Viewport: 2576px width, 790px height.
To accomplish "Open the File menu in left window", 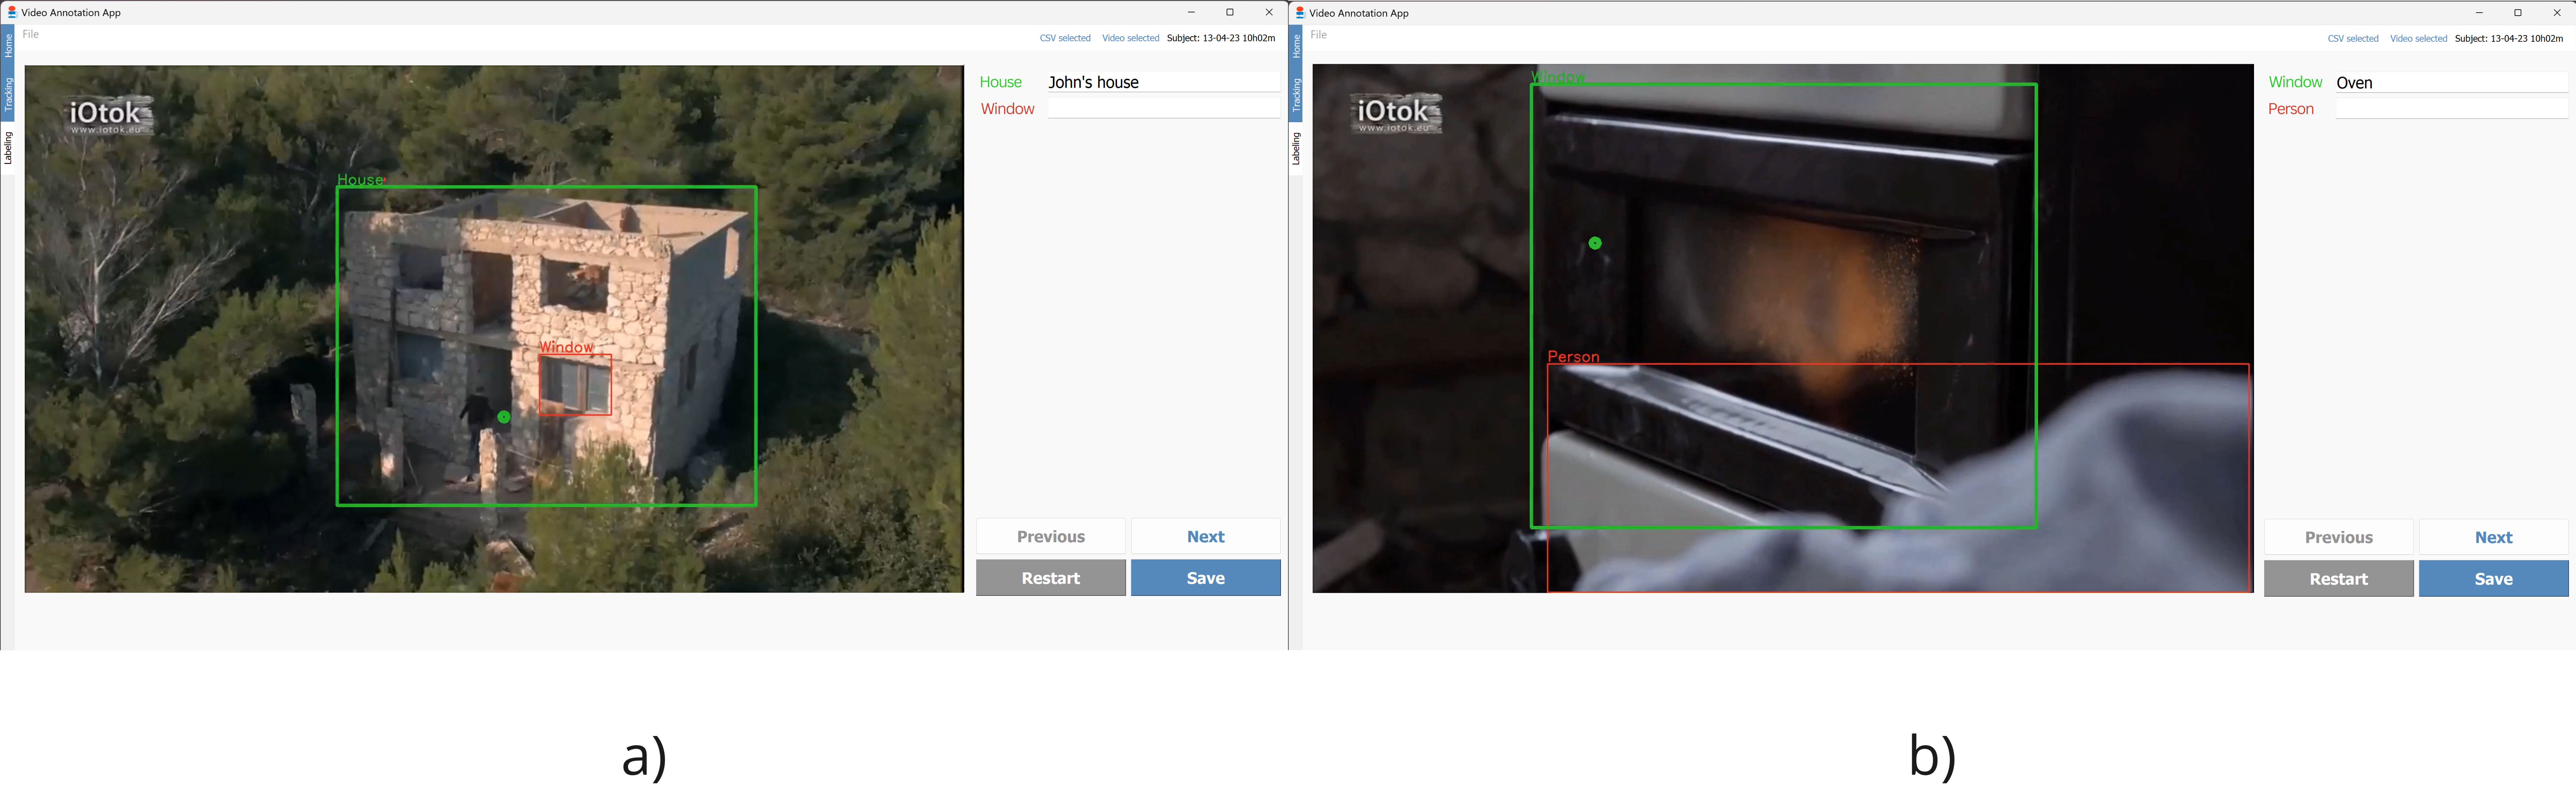I will [x=31, y=34].
